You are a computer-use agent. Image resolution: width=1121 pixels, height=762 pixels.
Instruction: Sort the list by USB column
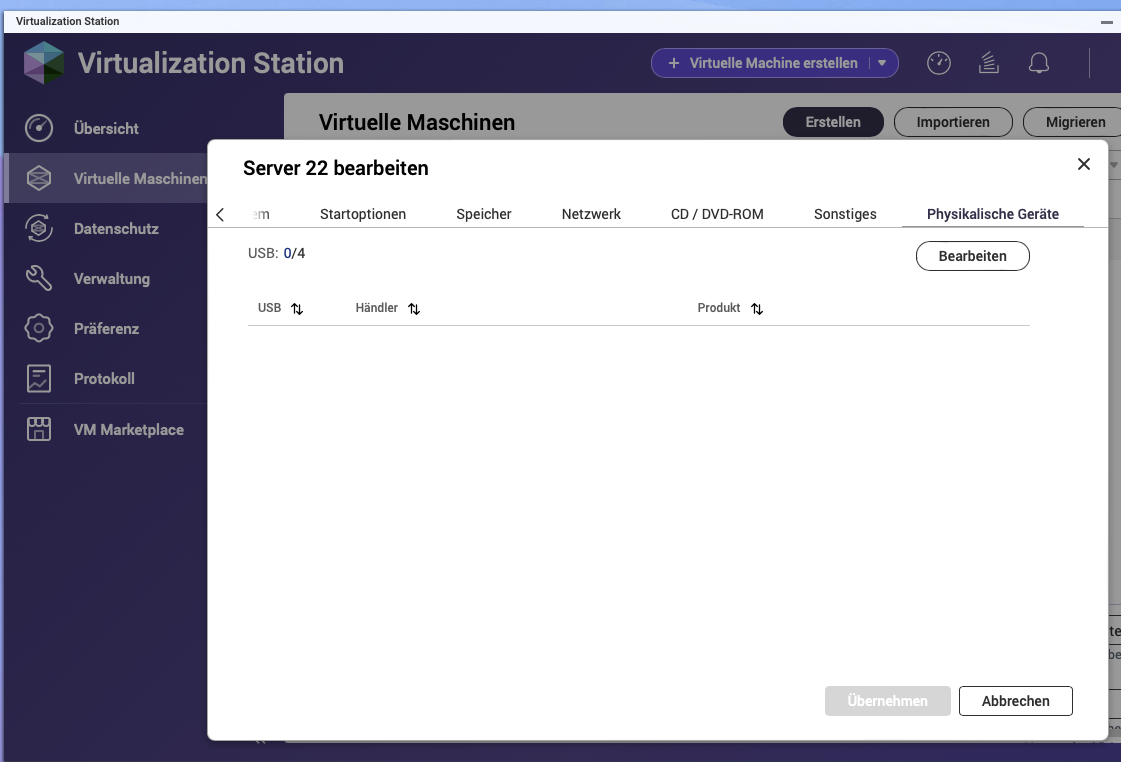297,309
